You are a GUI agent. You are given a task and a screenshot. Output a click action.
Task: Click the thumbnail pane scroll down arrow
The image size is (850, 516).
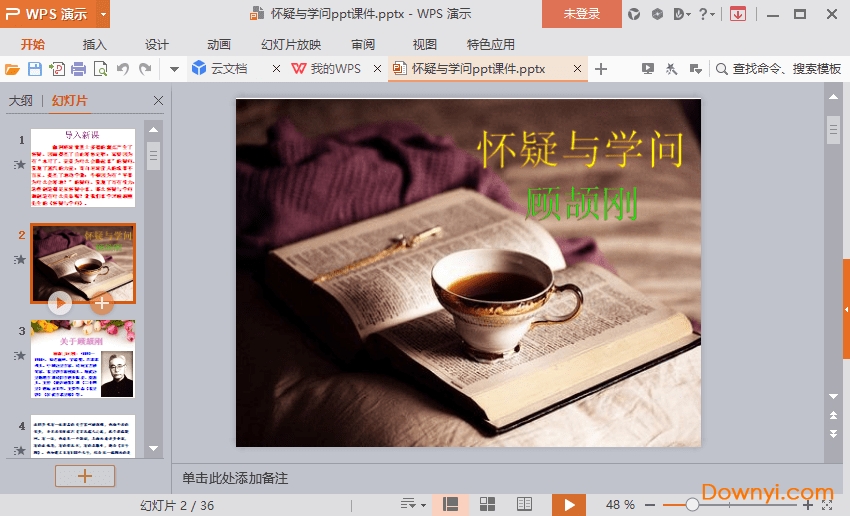153,448
